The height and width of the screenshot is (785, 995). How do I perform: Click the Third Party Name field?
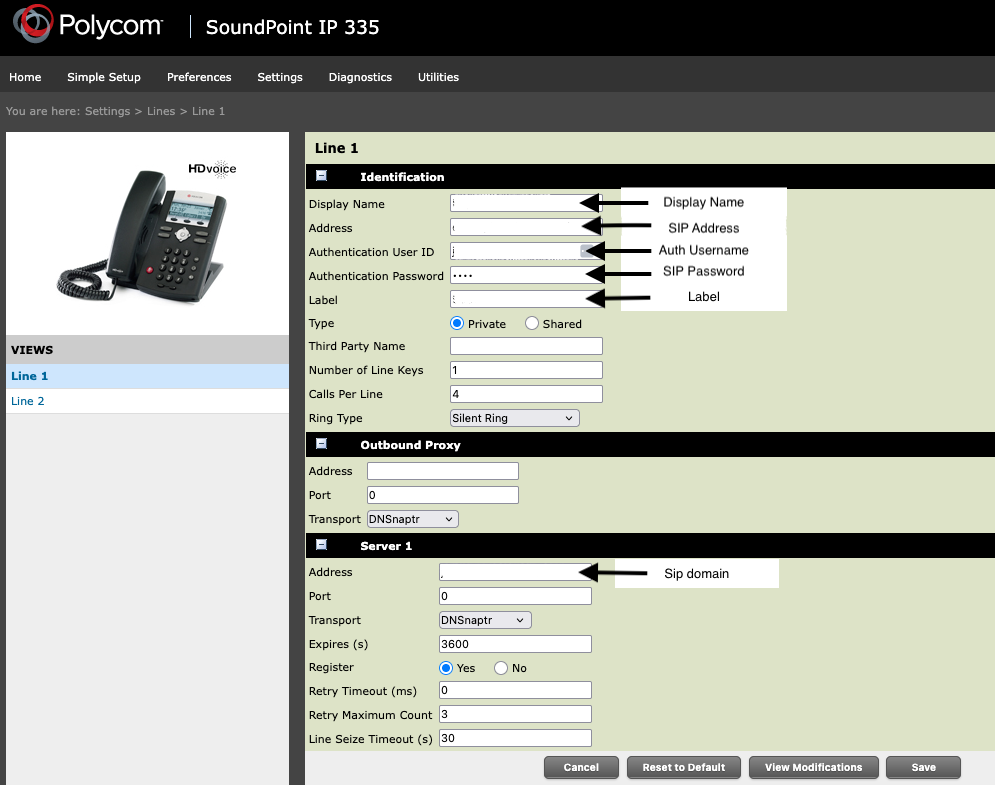(x=526, y=346)
